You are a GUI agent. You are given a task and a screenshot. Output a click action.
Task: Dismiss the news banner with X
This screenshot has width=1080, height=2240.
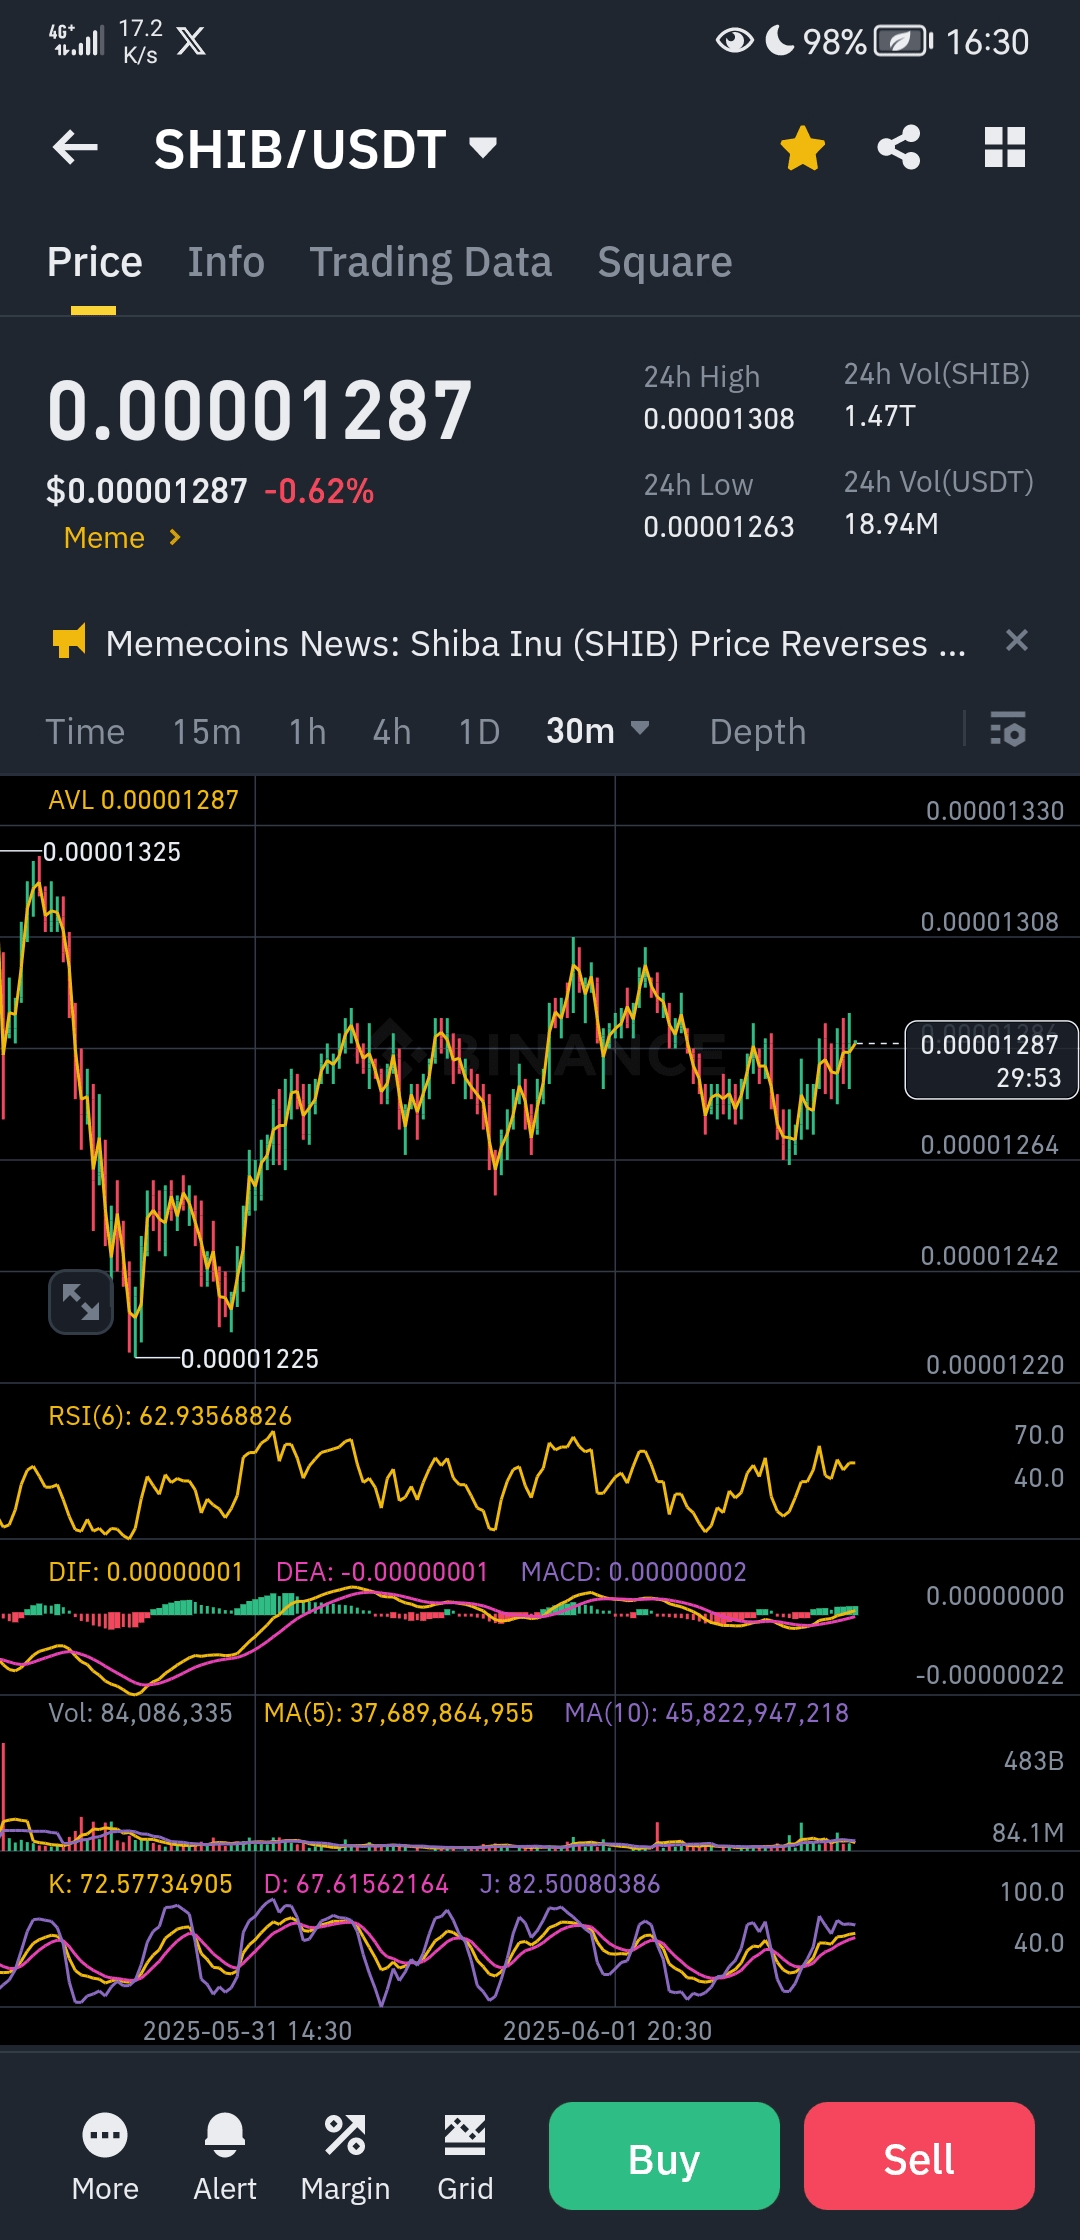click(x=1017, y=641)
